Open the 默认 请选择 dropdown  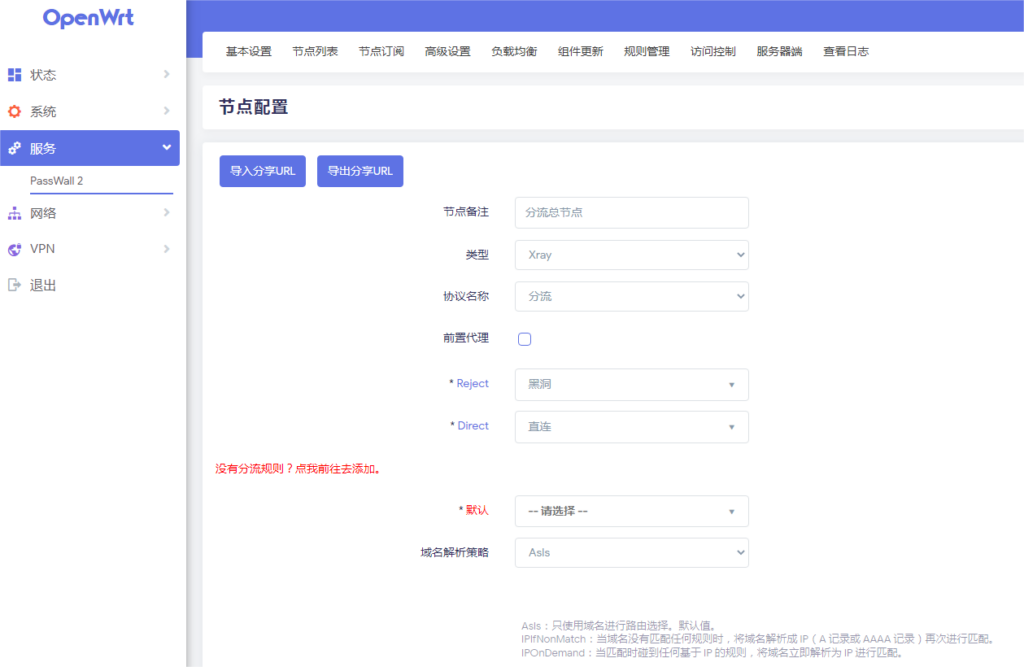(631, 511)
